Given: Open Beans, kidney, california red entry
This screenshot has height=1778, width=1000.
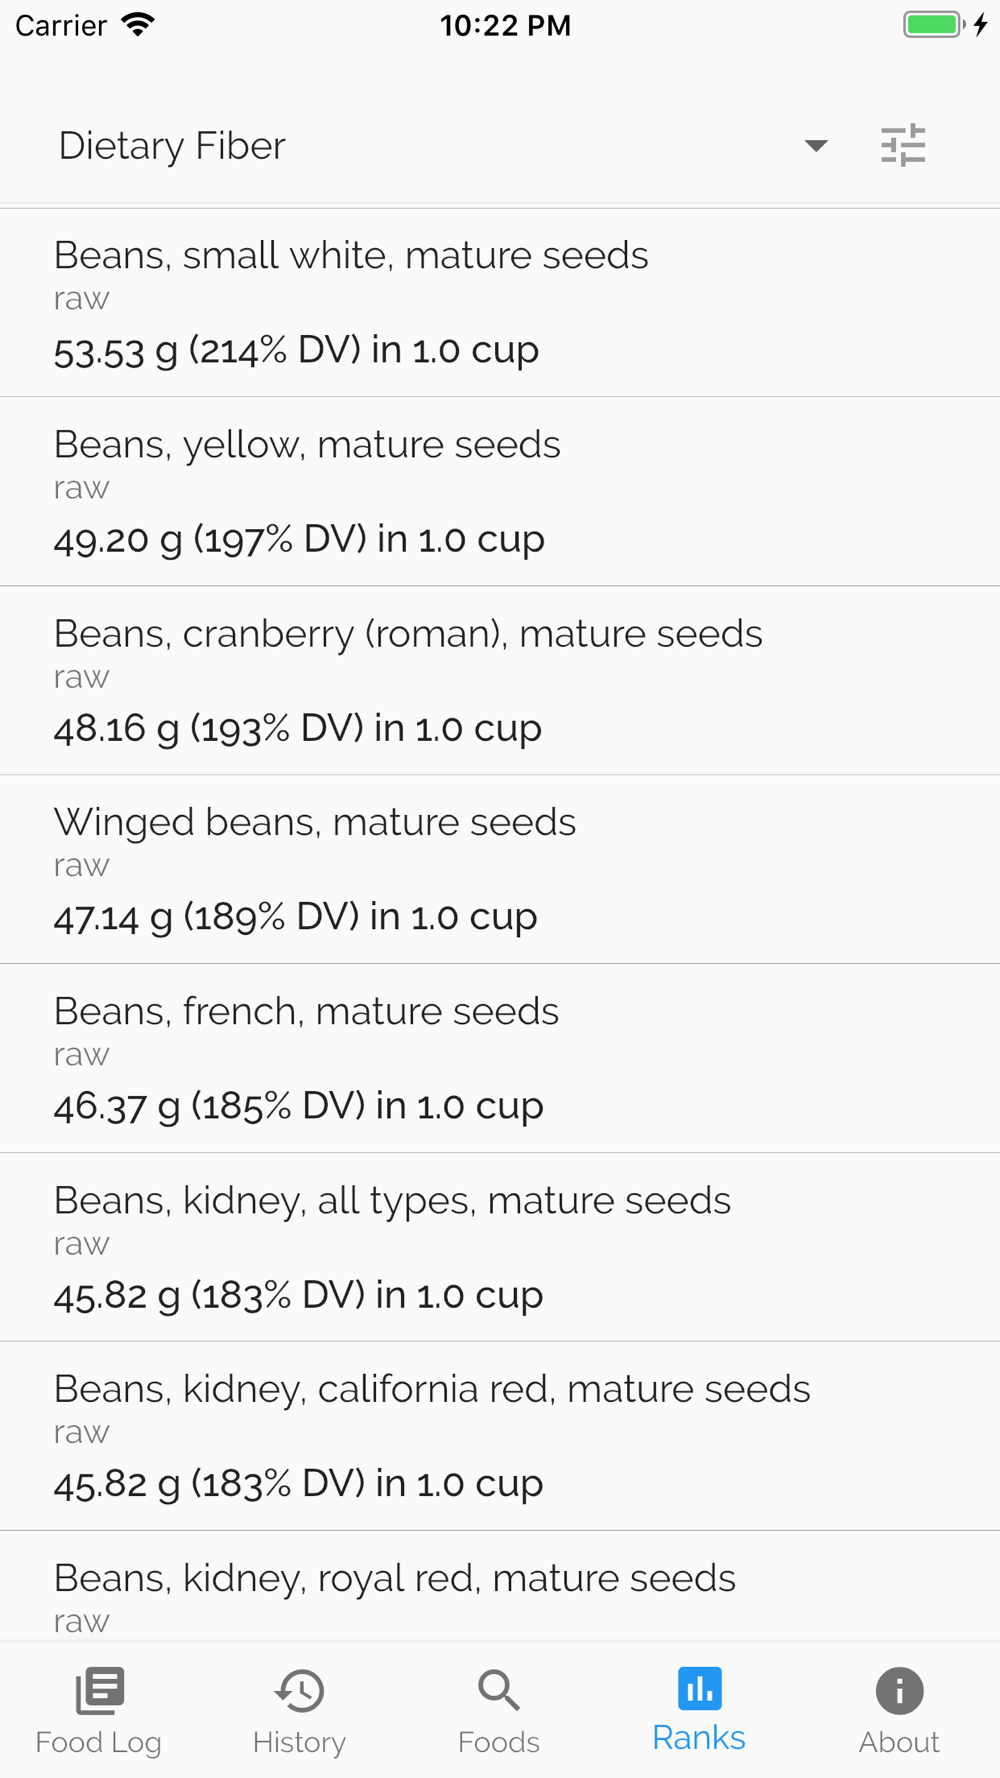Looking at the screenshot, I should (x=500, y=1436).
